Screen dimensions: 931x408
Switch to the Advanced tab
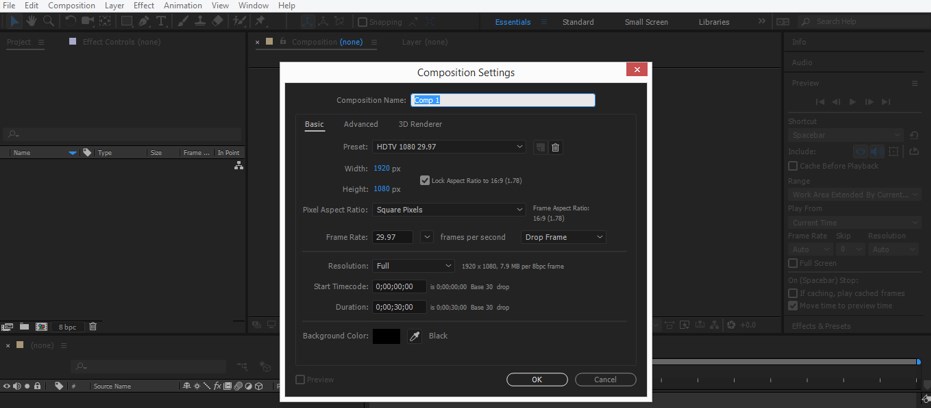coord(361,124)
